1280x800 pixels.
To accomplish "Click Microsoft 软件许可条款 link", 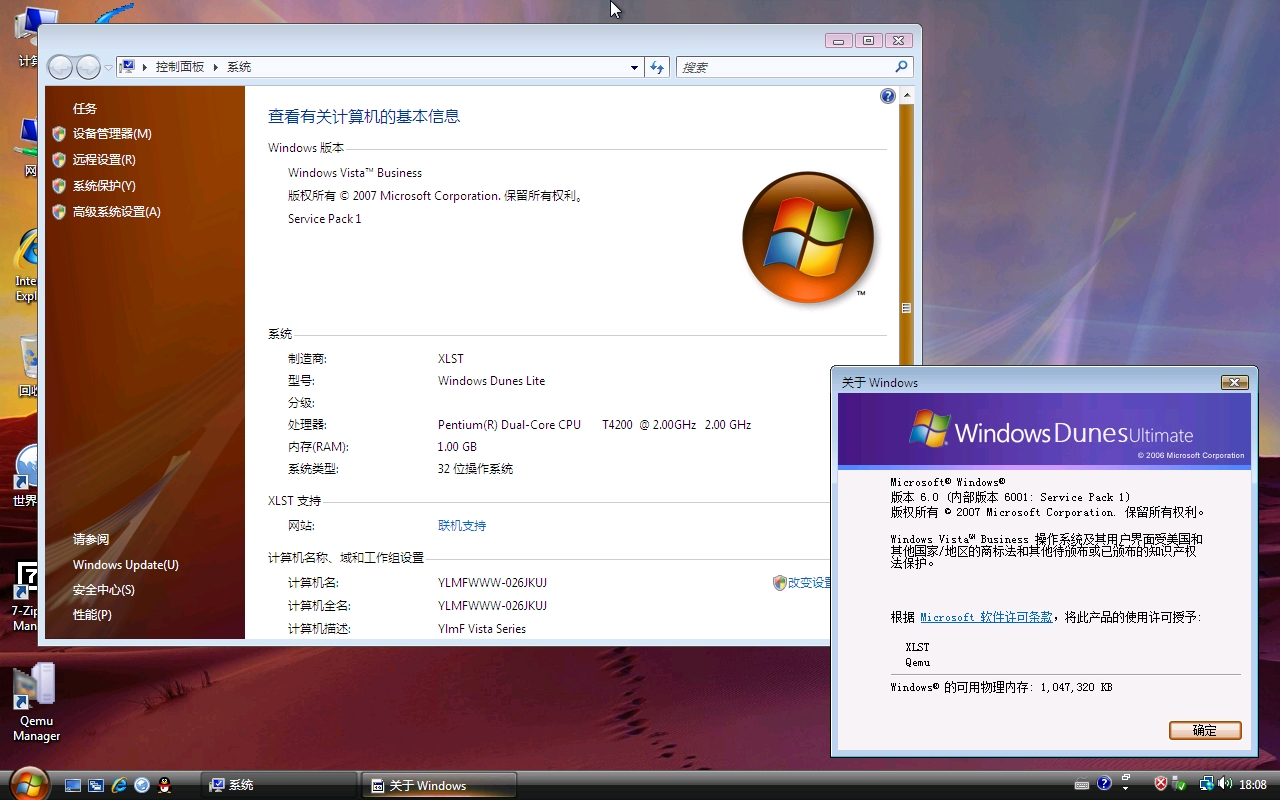I will 986,618.
